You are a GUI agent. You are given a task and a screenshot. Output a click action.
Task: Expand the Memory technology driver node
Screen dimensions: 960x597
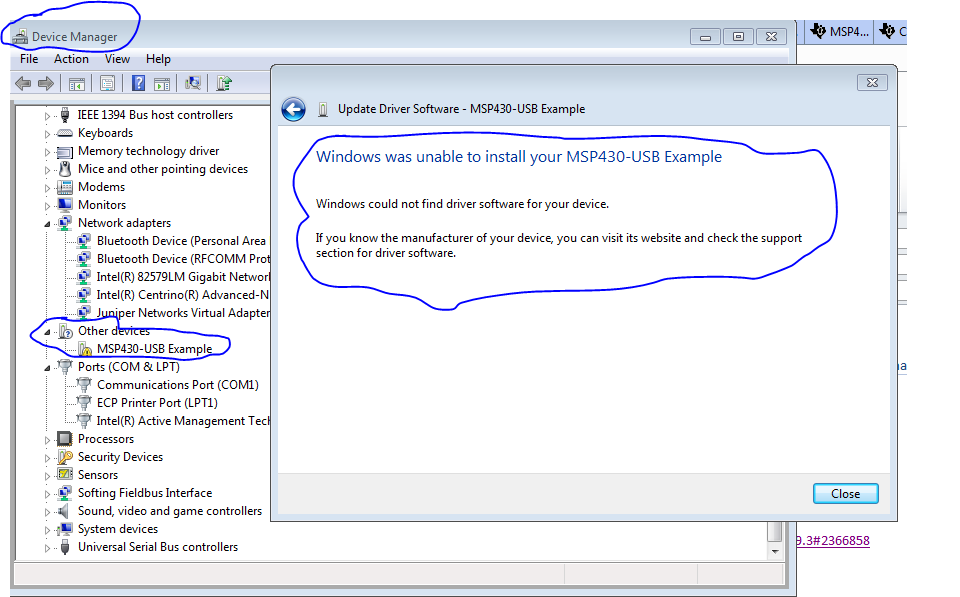47,151
